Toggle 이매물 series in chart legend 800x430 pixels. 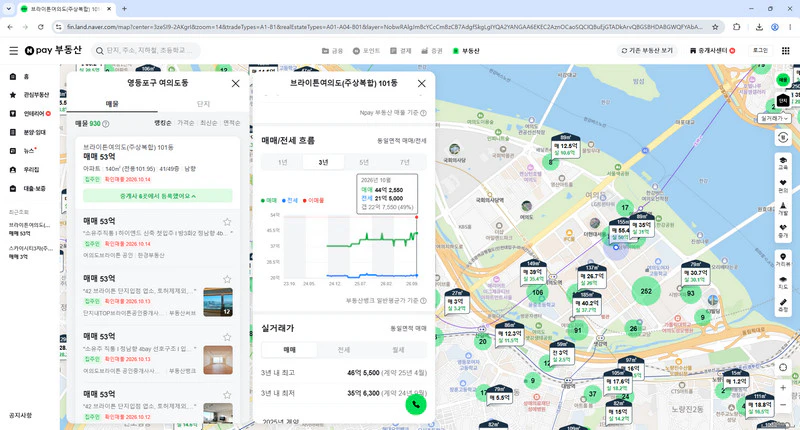pos(314,200)
